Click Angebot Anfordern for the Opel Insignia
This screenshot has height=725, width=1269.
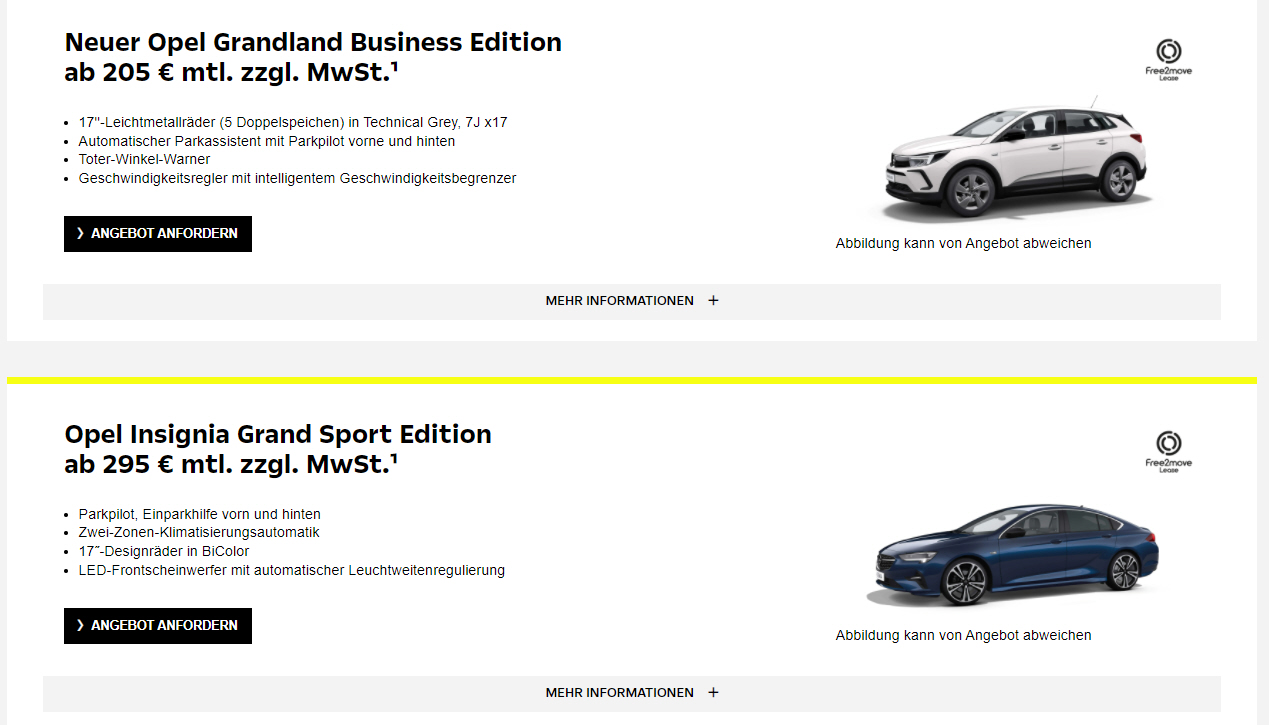point(158,626)
